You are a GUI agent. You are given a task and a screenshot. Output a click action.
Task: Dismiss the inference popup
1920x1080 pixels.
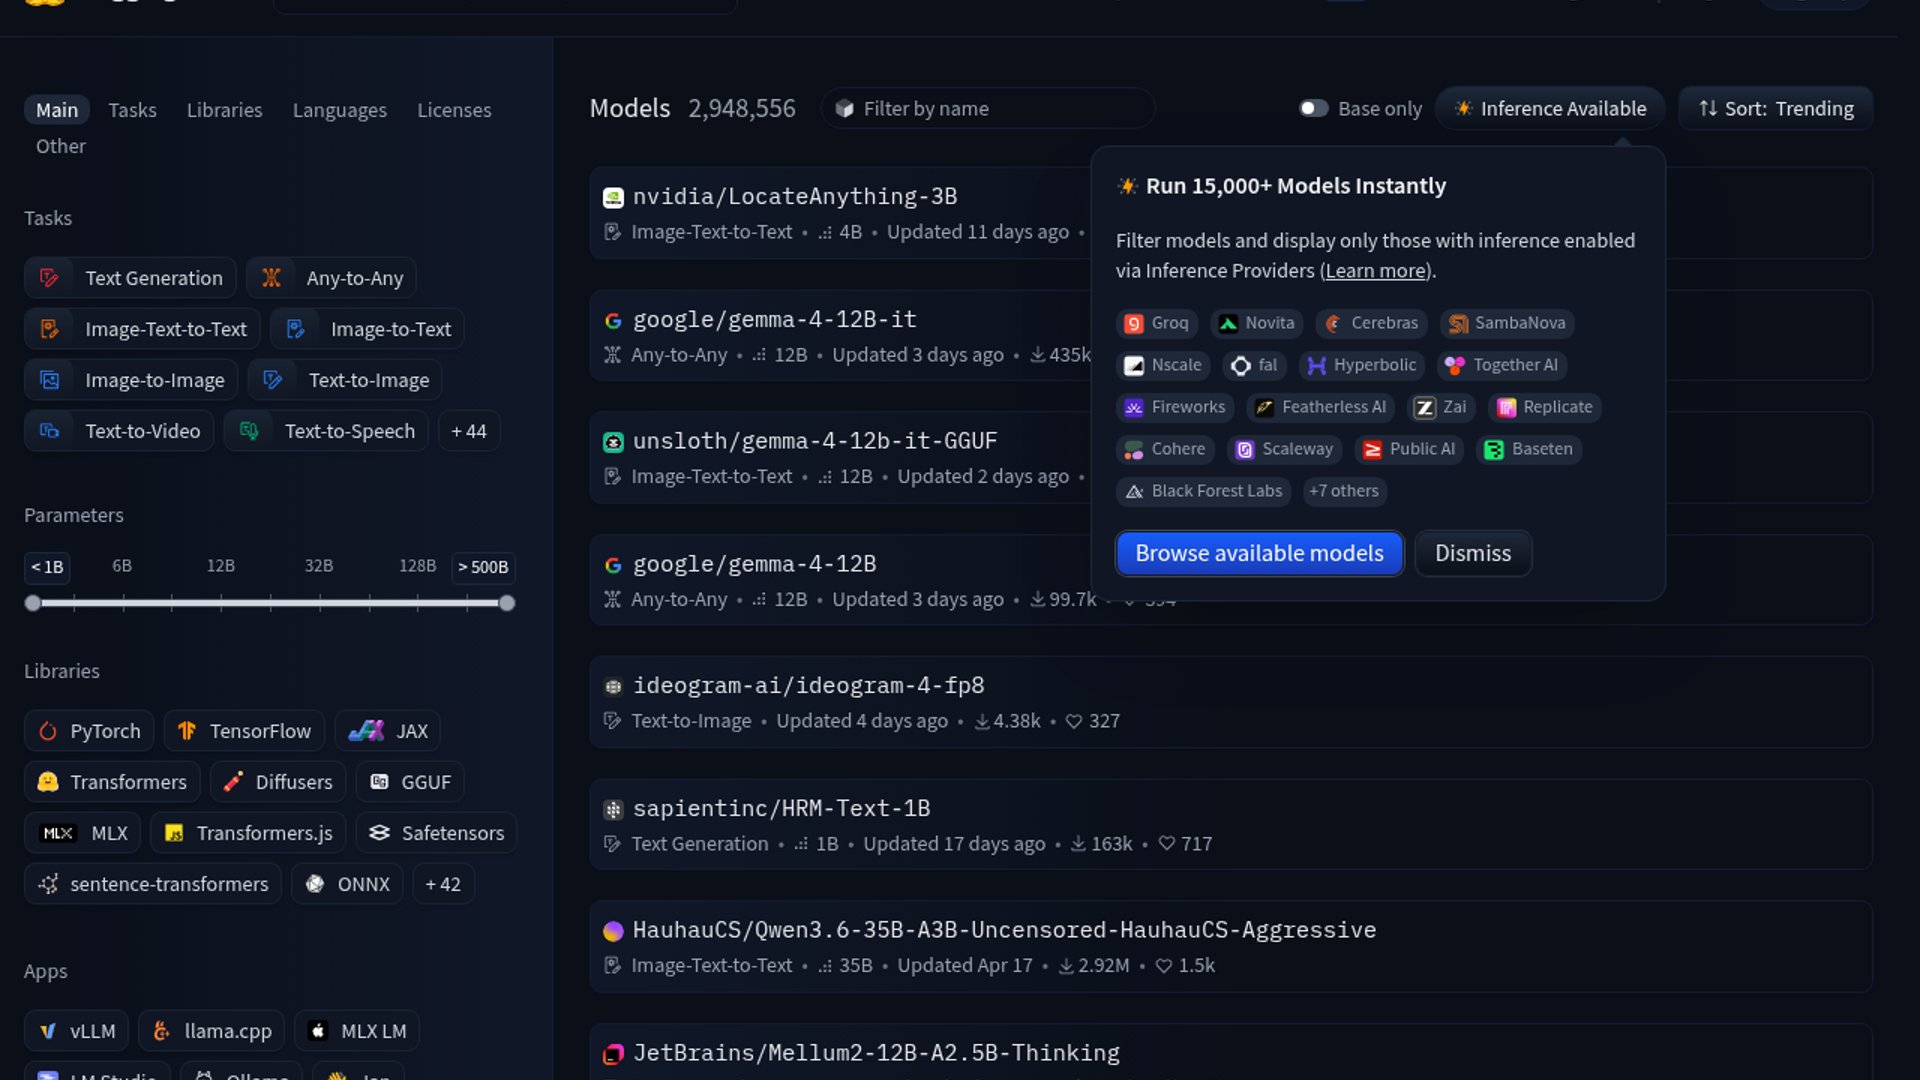point(1473,553)
